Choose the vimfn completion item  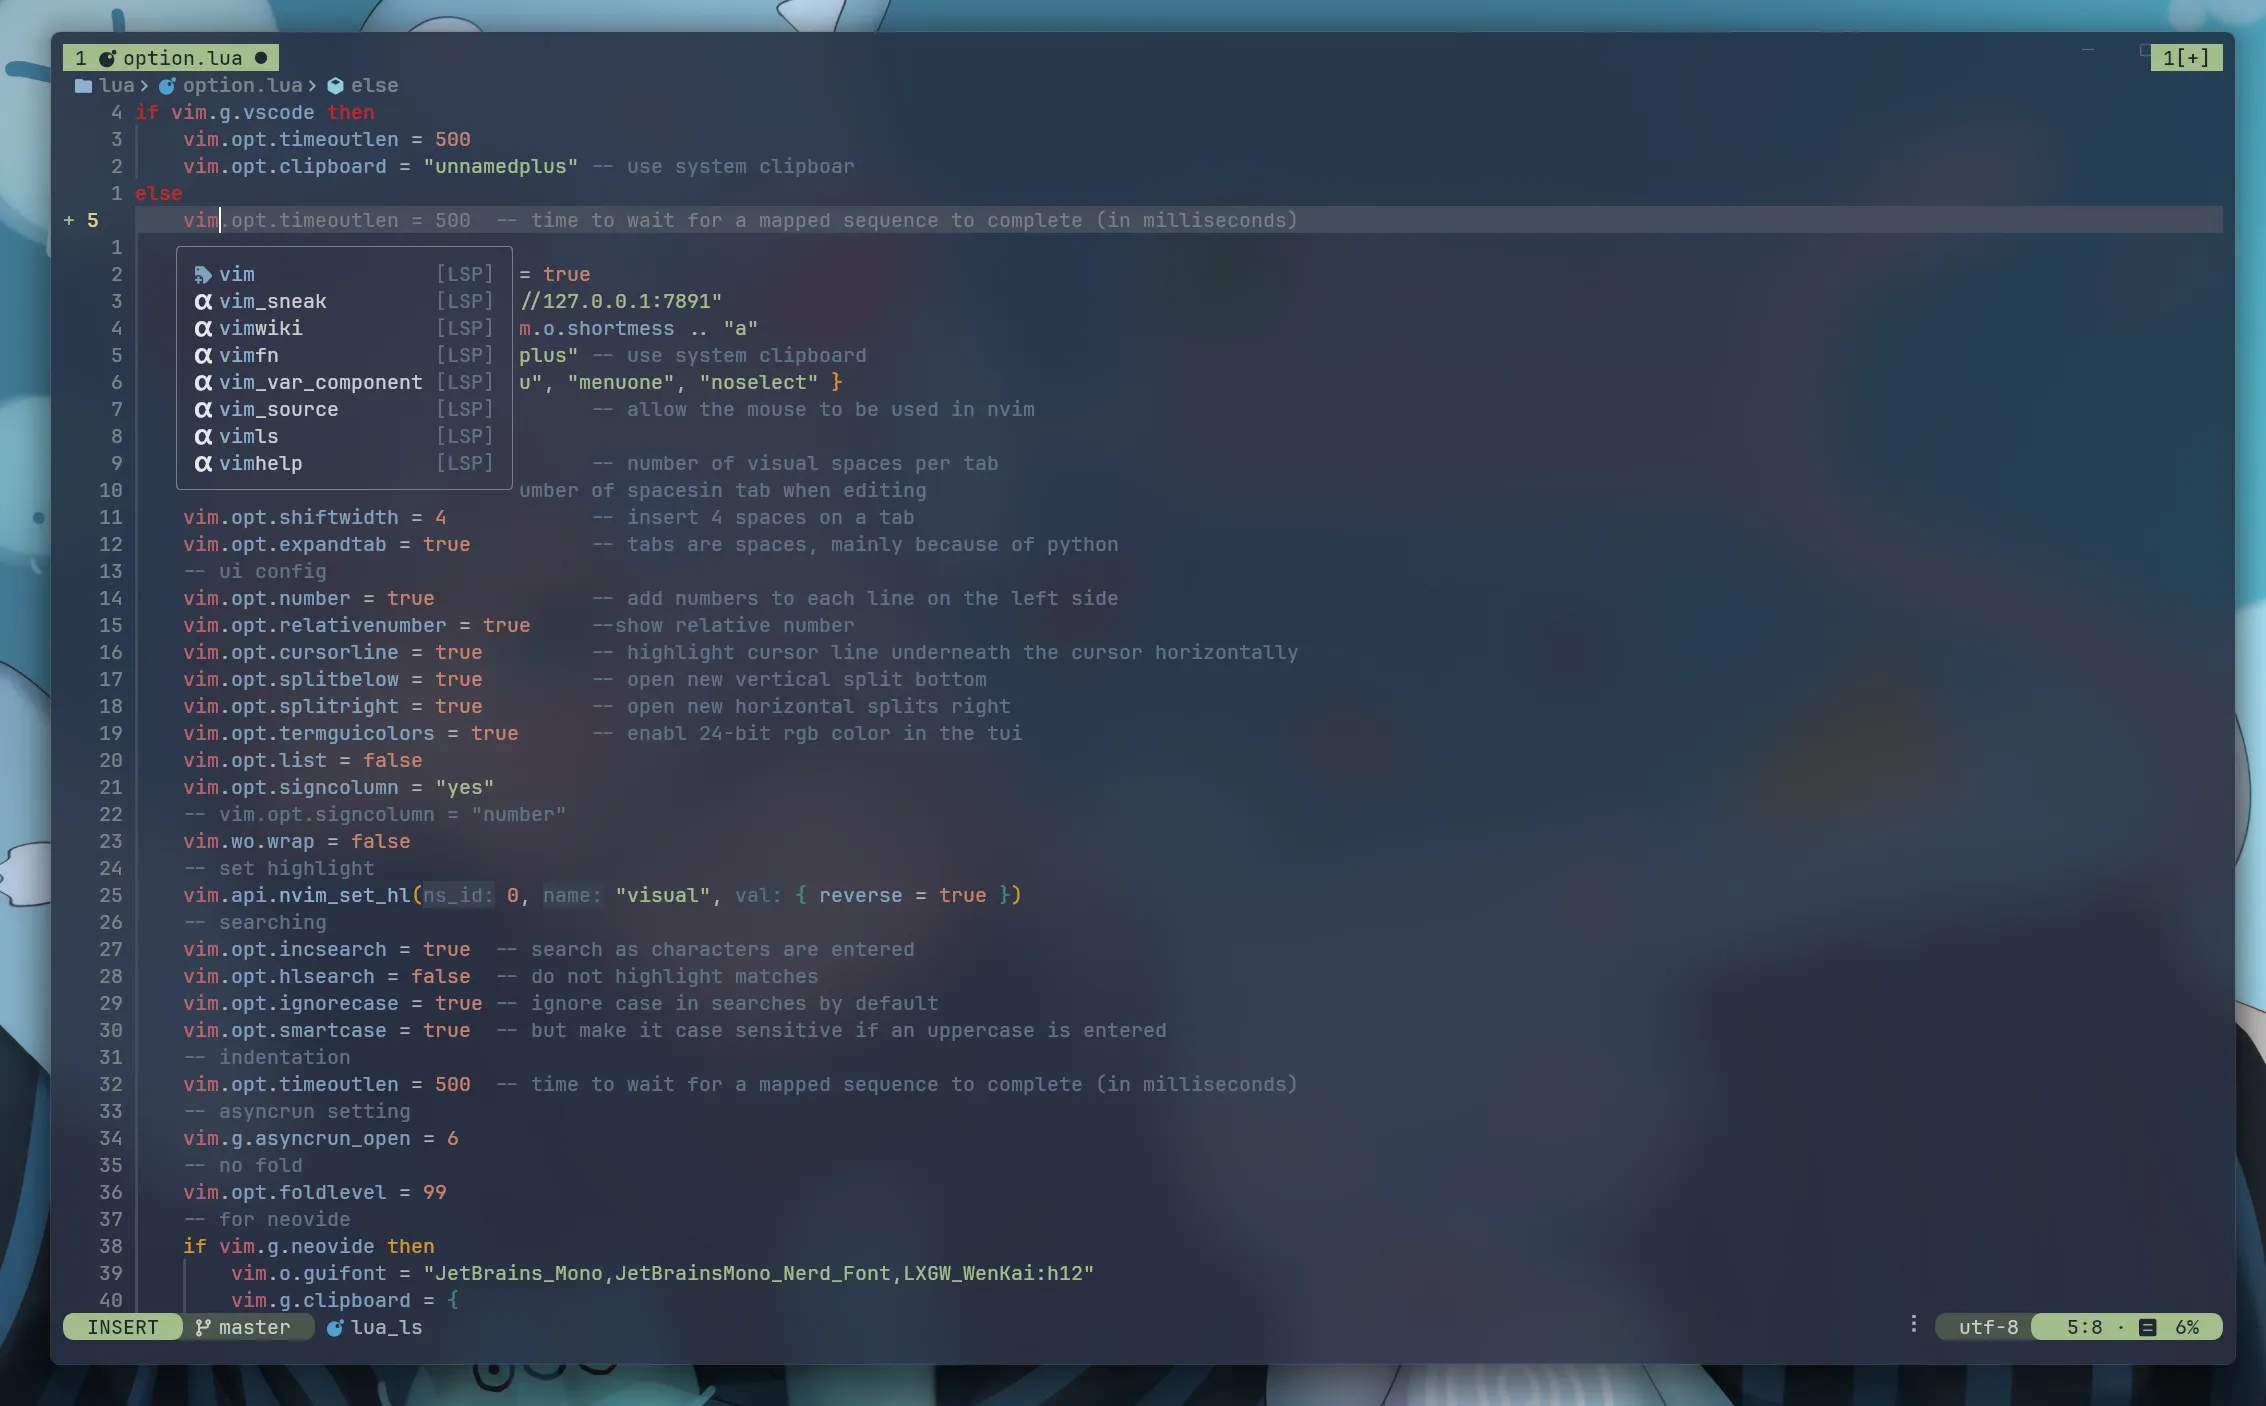344,355
